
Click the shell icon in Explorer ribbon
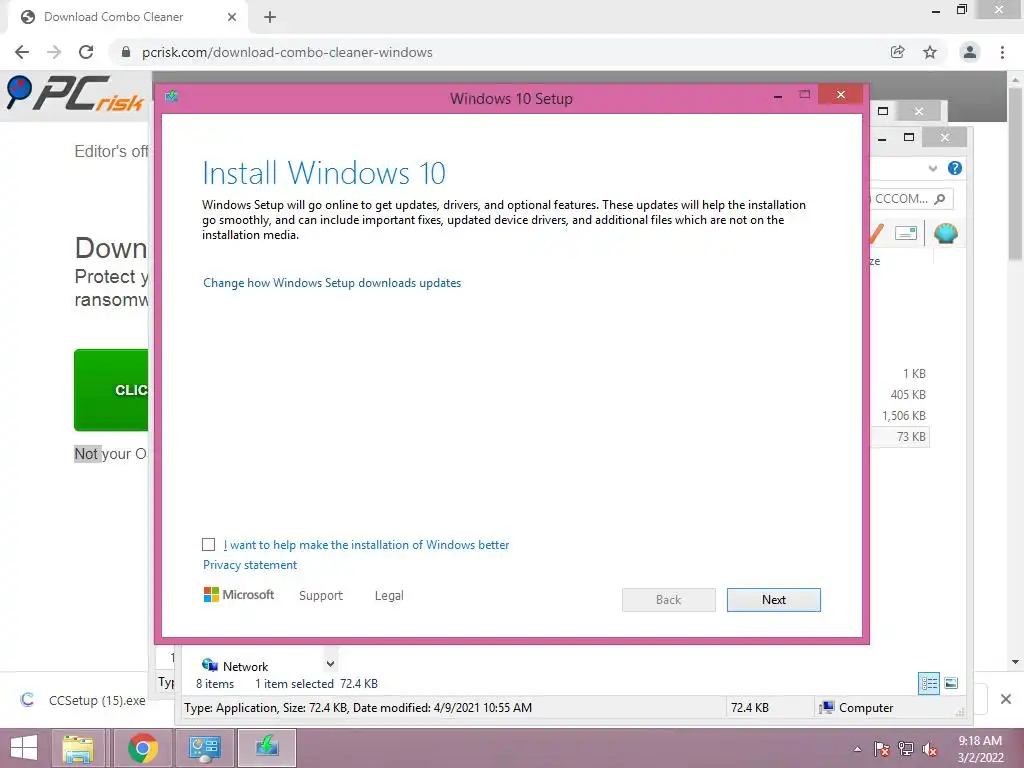point(946,233)
